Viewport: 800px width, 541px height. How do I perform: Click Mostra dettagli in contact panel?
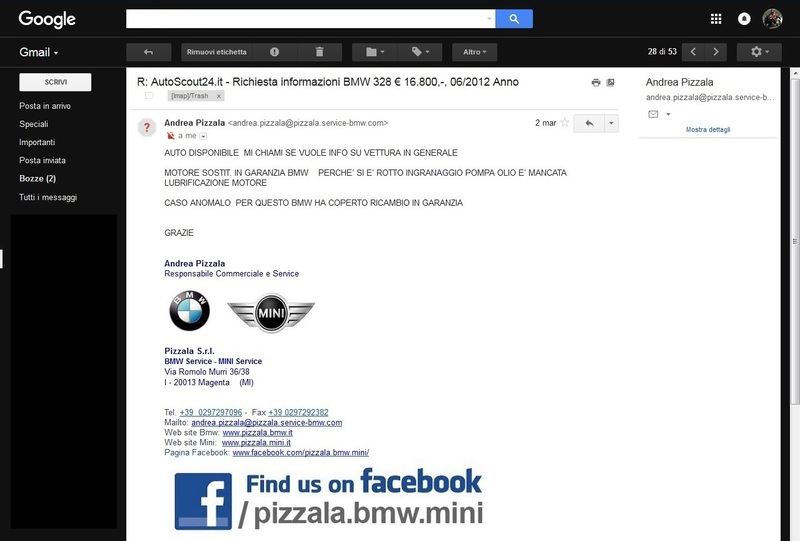708,130
